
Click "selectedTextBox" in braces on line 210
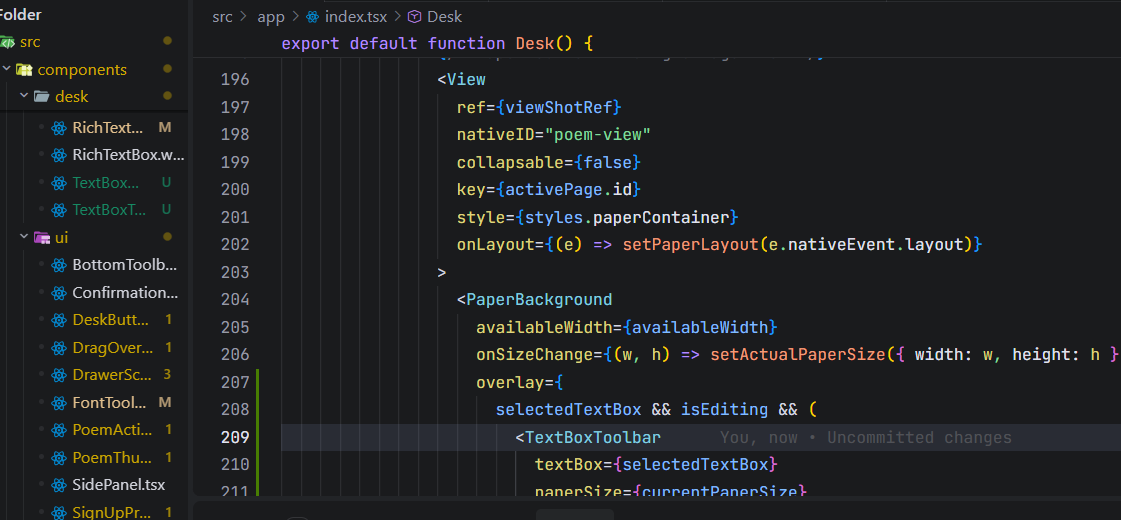[696, 465]
